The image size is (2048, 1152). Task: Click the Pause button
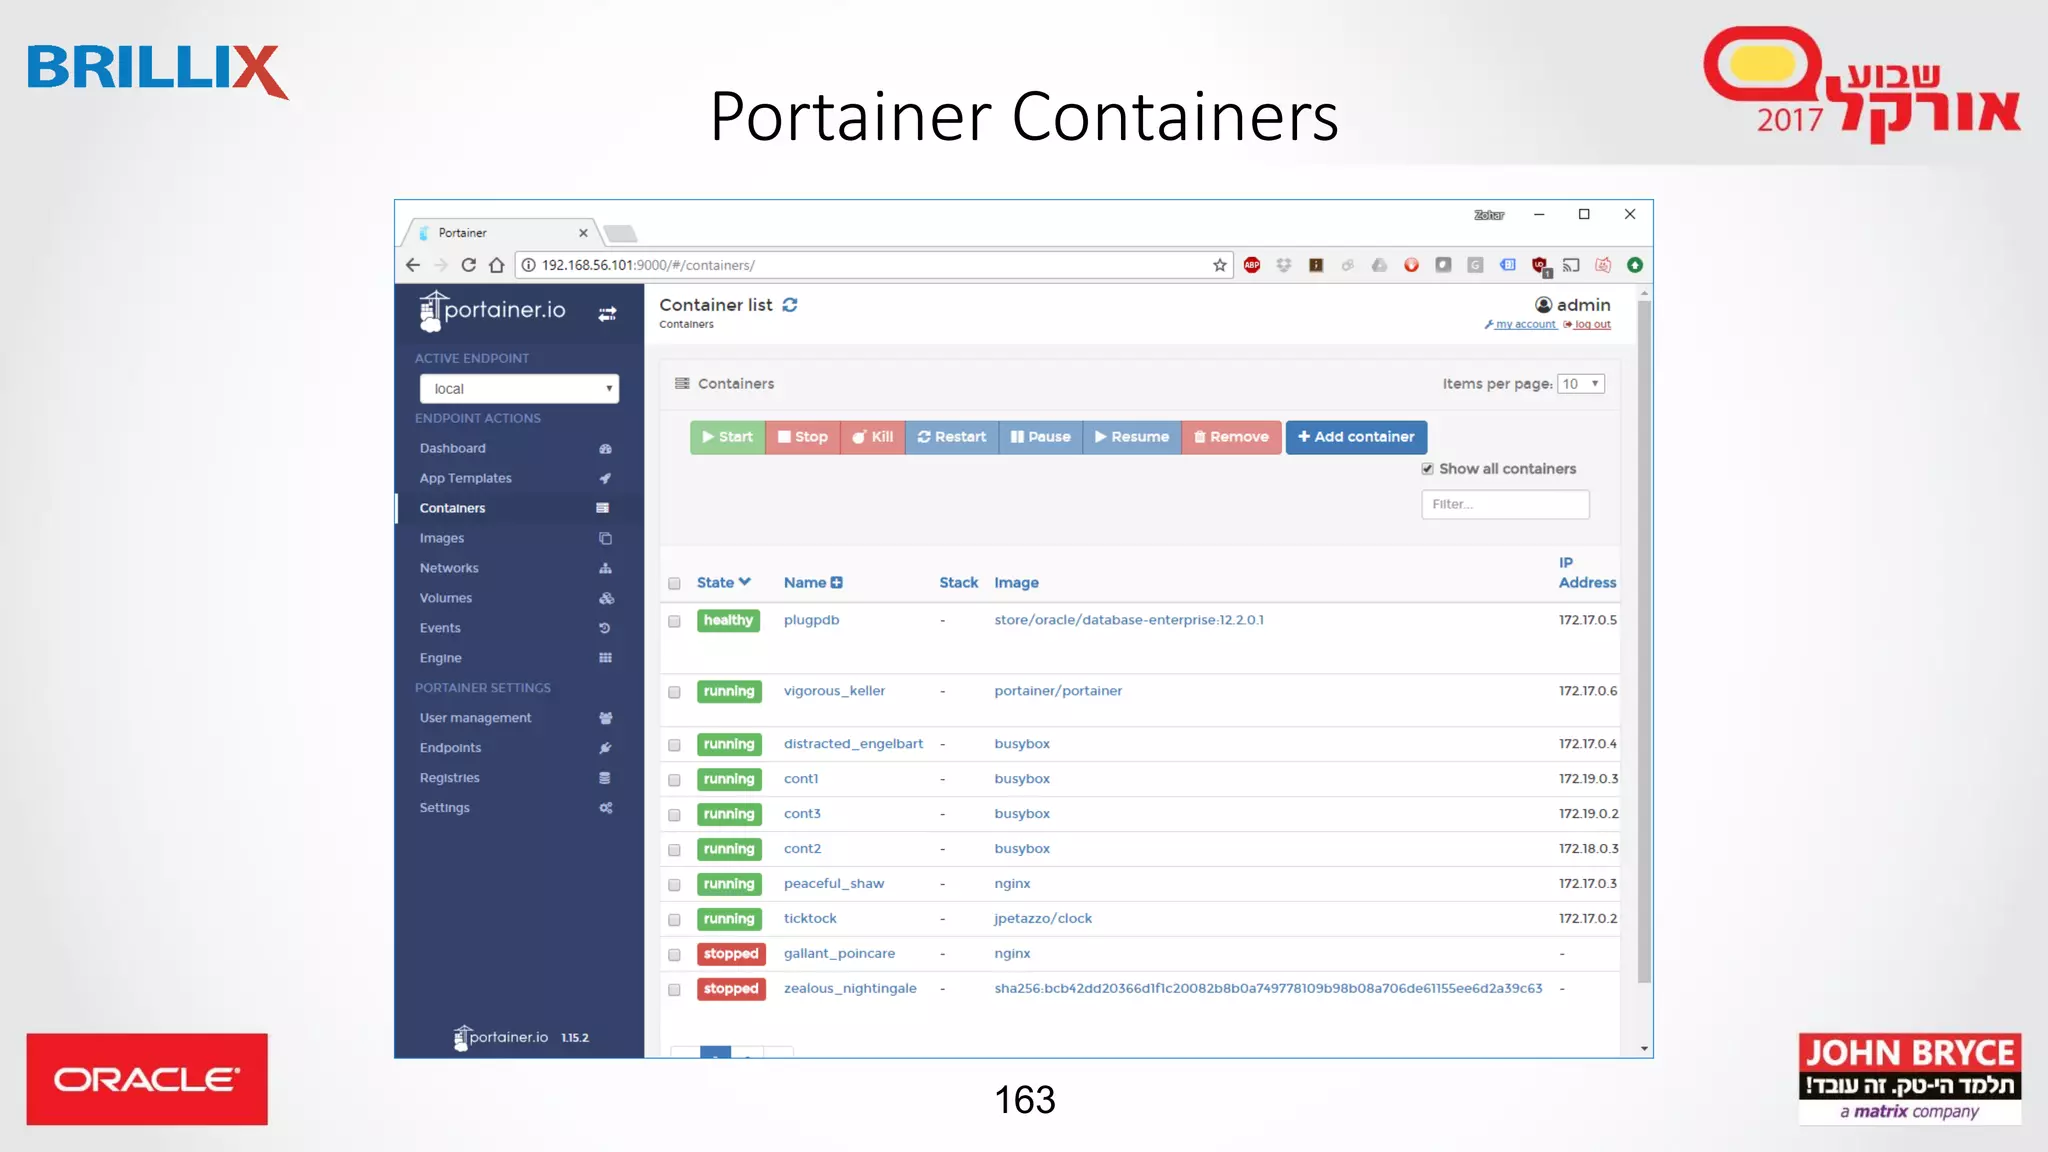point(1041,438)
